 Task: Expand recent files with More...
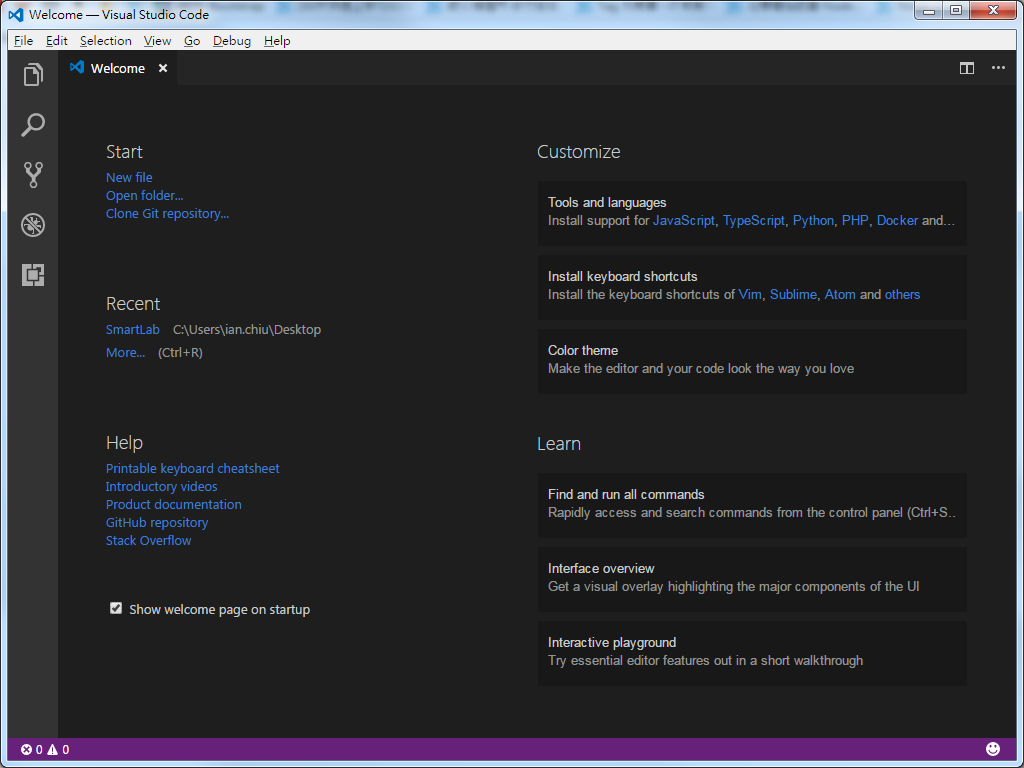tap(125, 352)
